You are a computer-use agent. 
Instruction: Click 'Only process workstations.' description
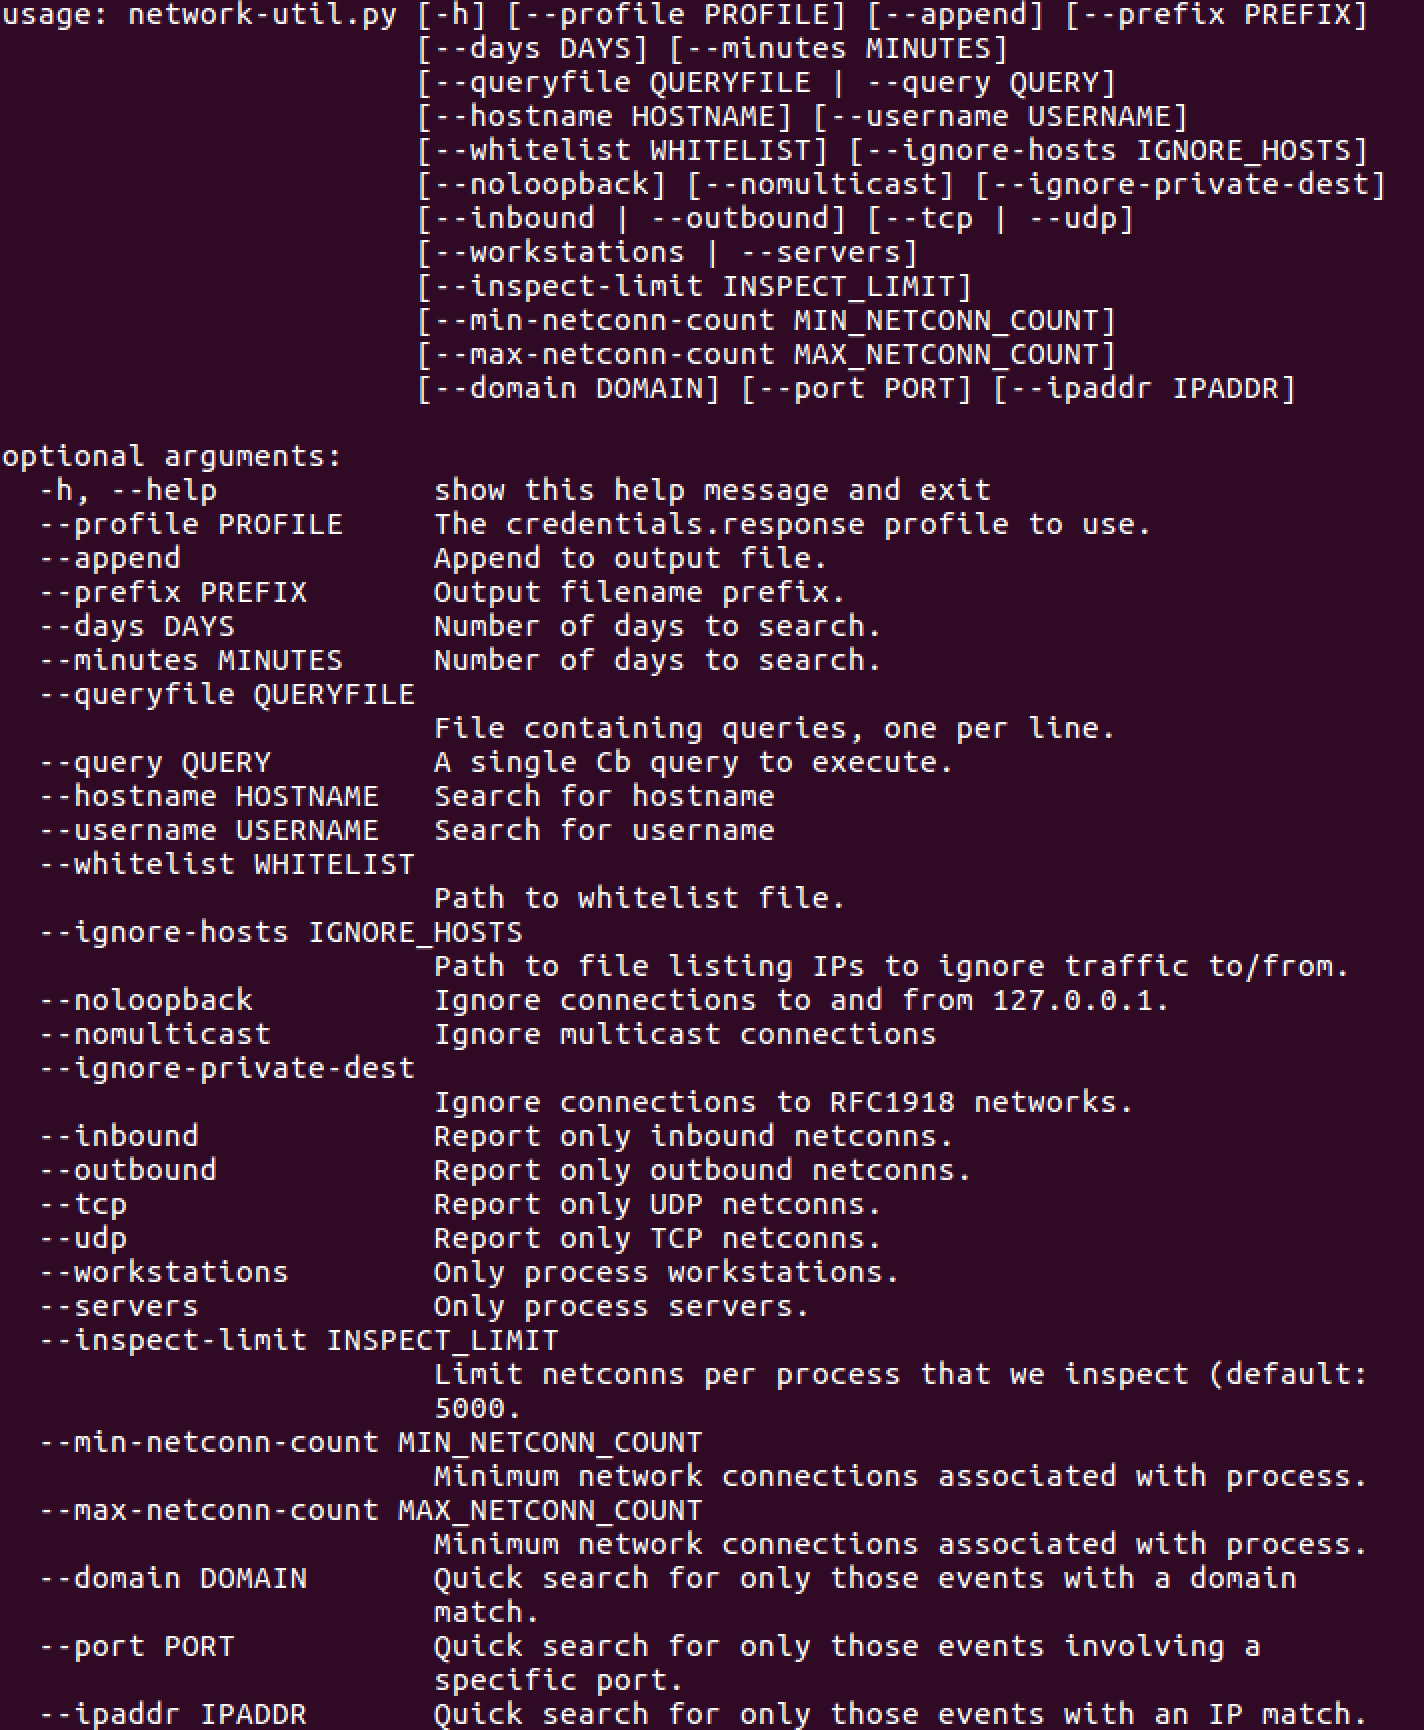666,1272
